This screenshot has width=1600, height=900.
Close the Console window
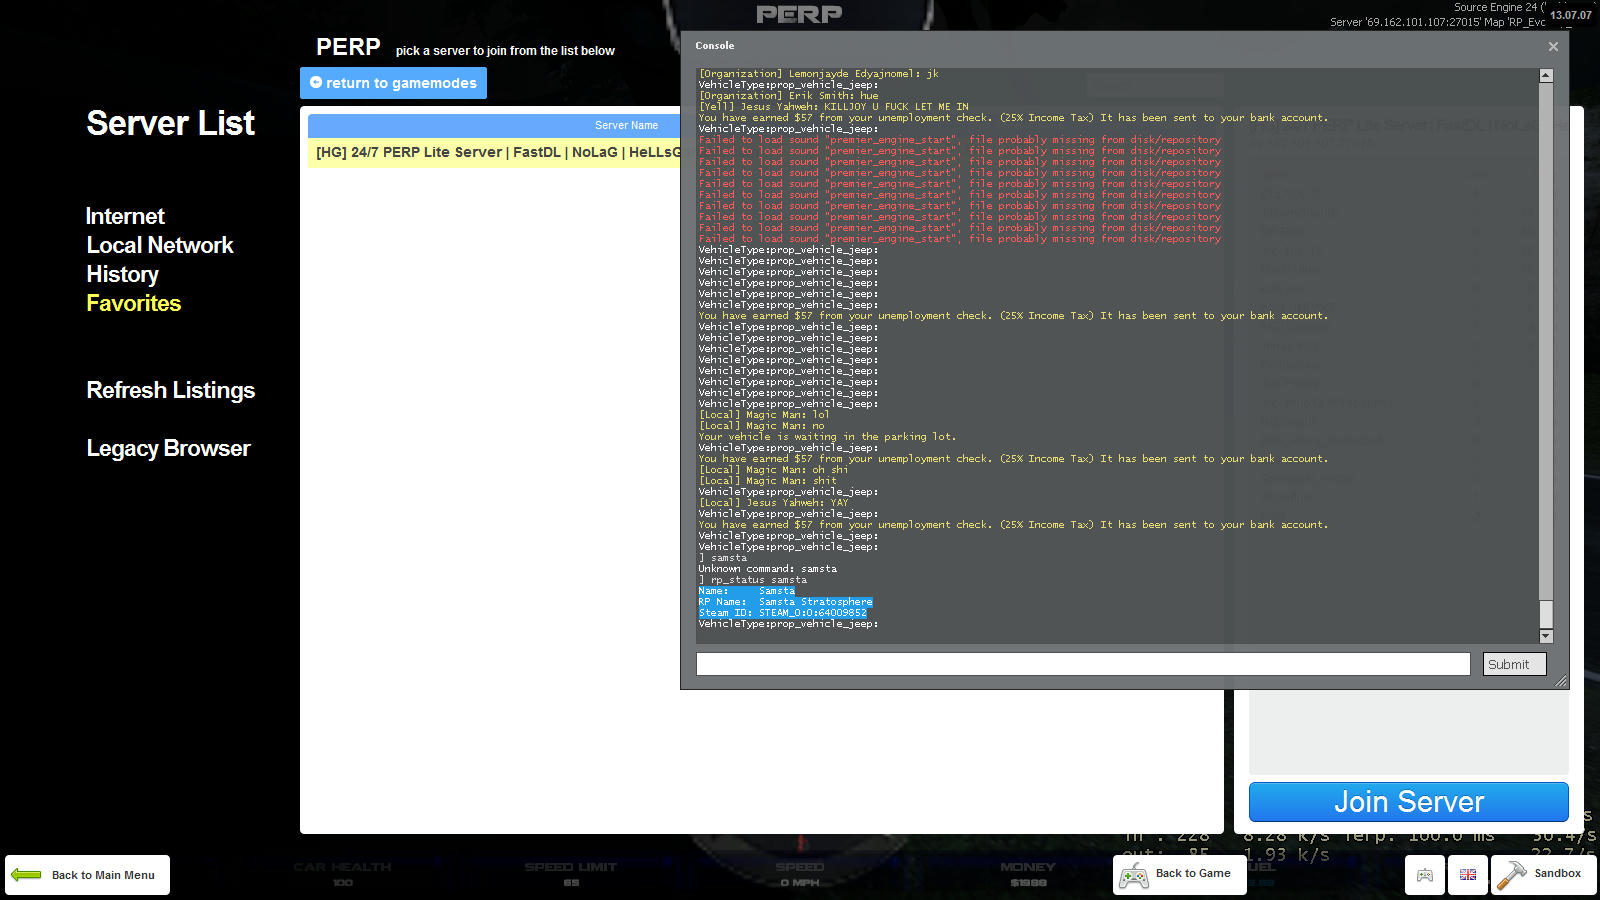coord(1553,46)
